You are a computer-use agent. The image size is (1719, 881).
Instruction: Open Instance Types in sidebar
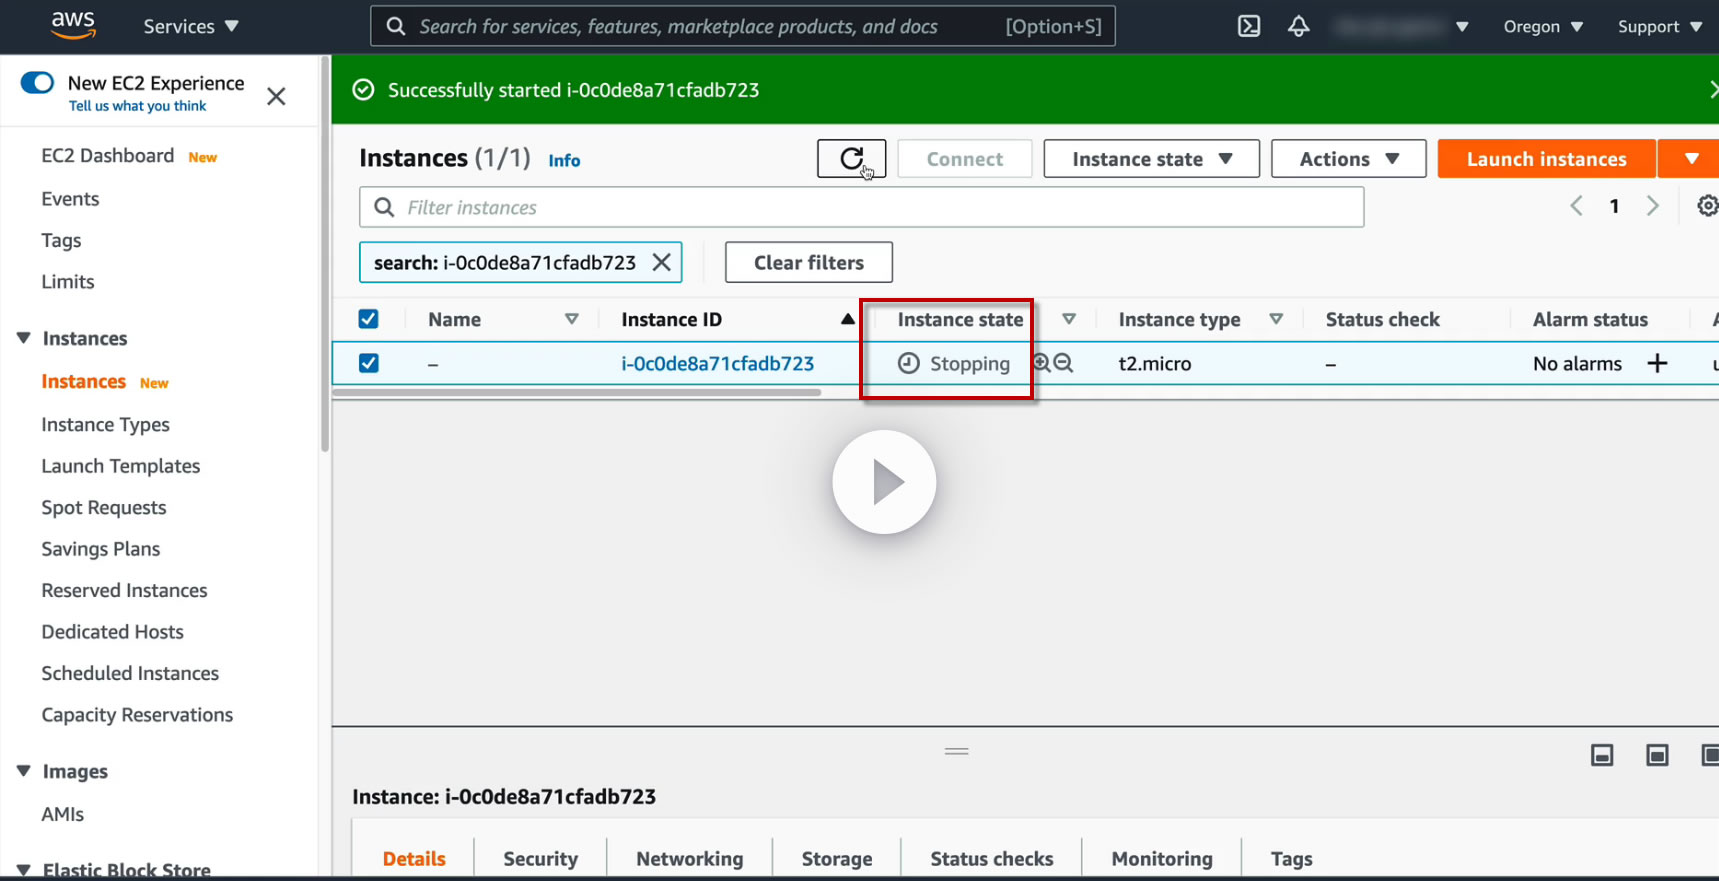pyautogui.click(x=105, y=425)
